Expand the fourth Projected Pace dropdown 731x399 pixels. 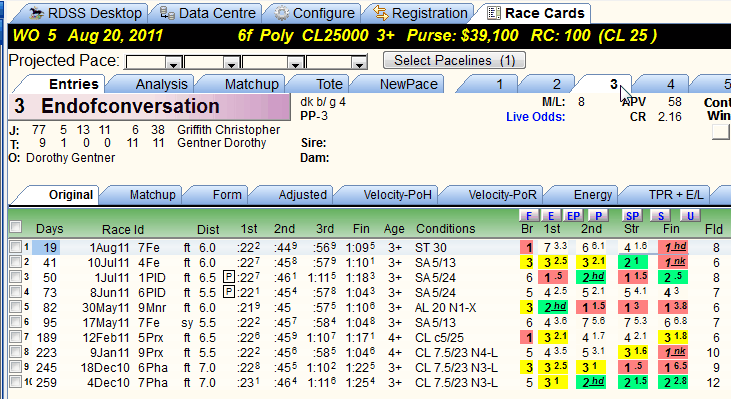[x=359, y=63]
